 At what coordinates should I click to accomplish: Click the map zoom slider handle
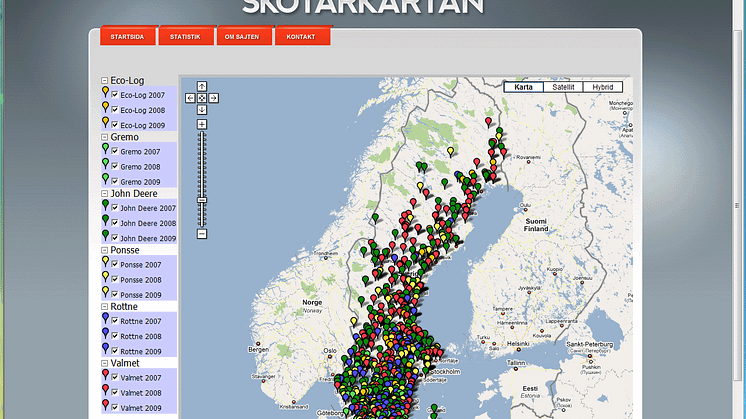coord(202,201)
